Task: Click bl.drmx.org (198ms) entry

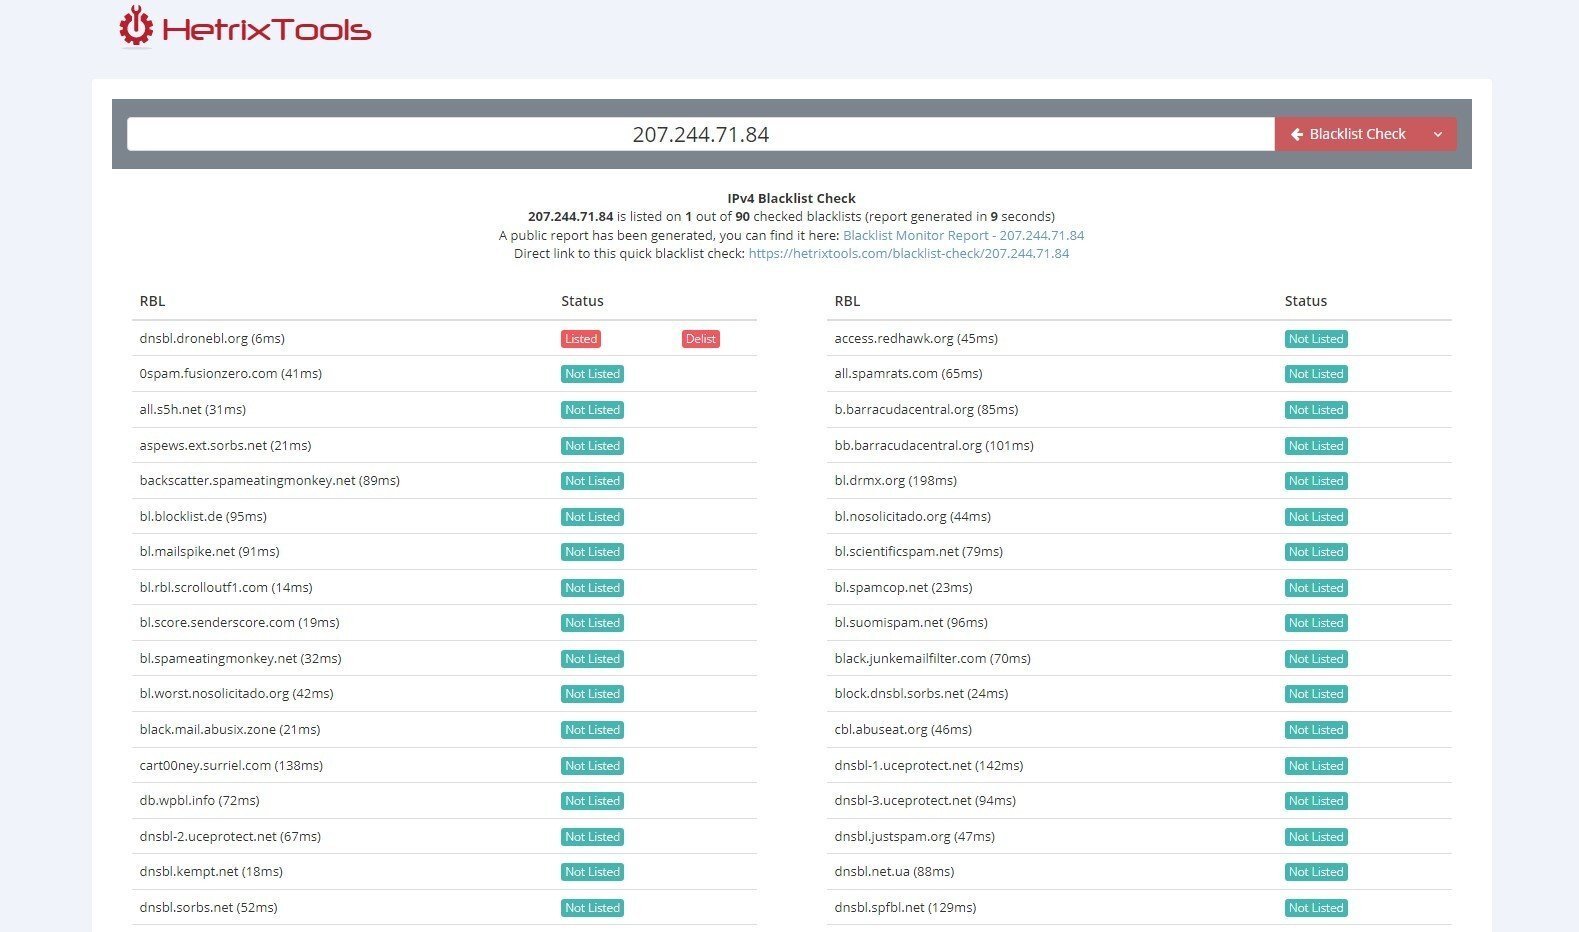Action: point(895,480)
